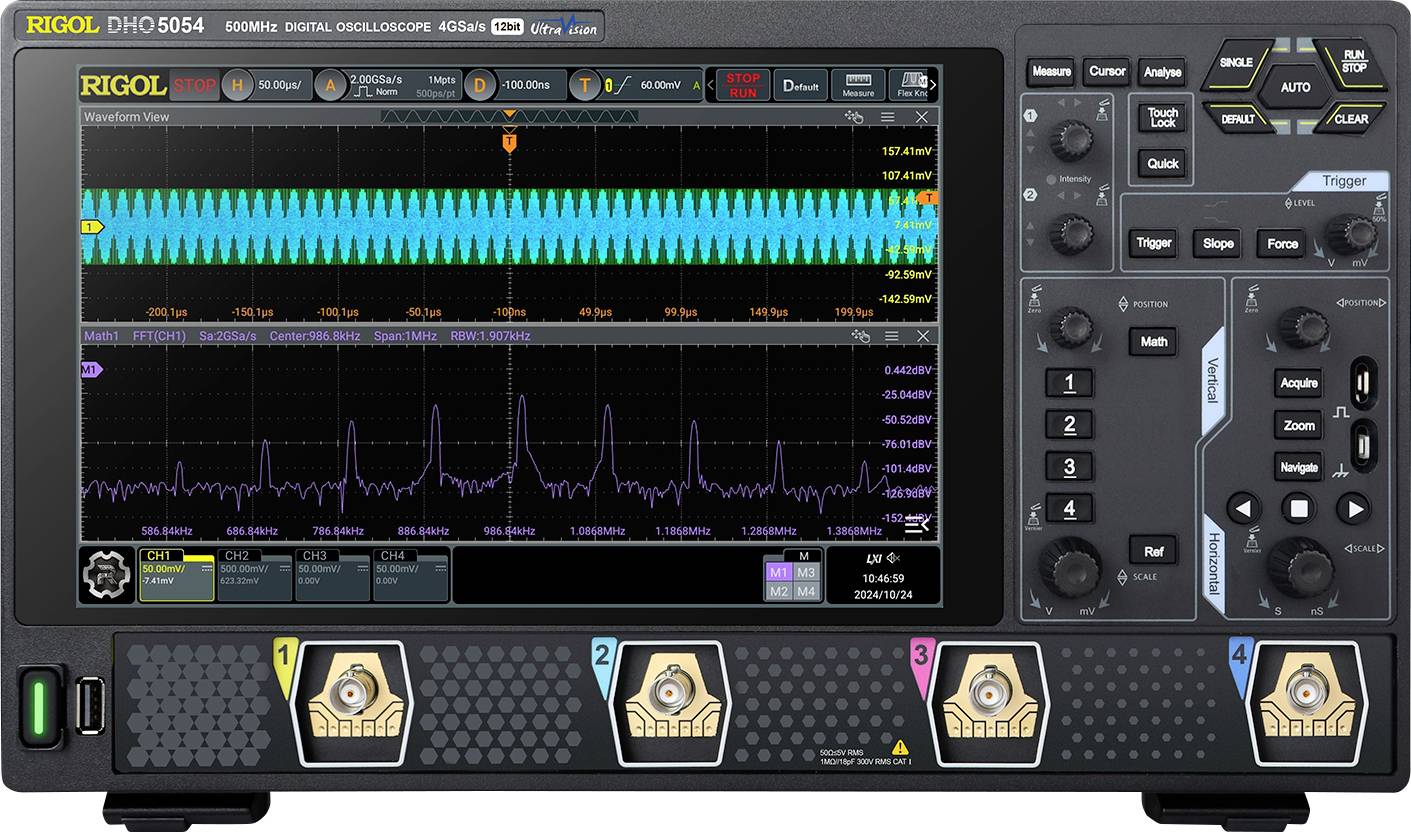Enable the M2 math trace
The image size is (1411, 832).
[780, 590]
